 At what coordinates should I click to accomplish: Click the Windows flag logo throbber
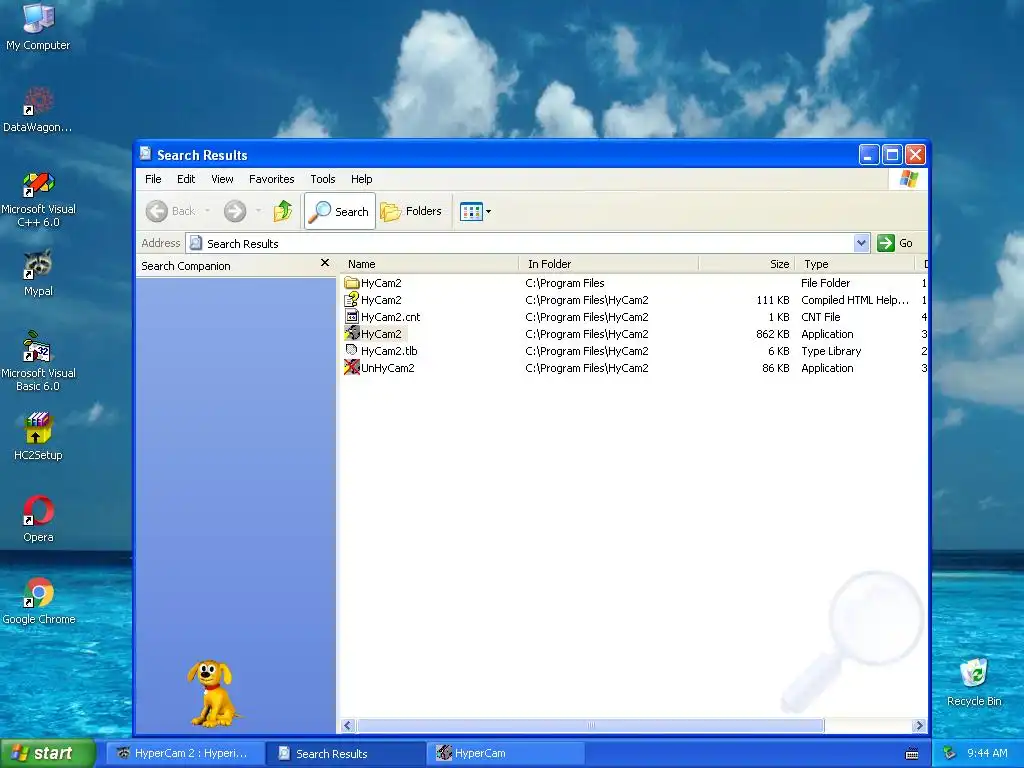tap(908, 179)
